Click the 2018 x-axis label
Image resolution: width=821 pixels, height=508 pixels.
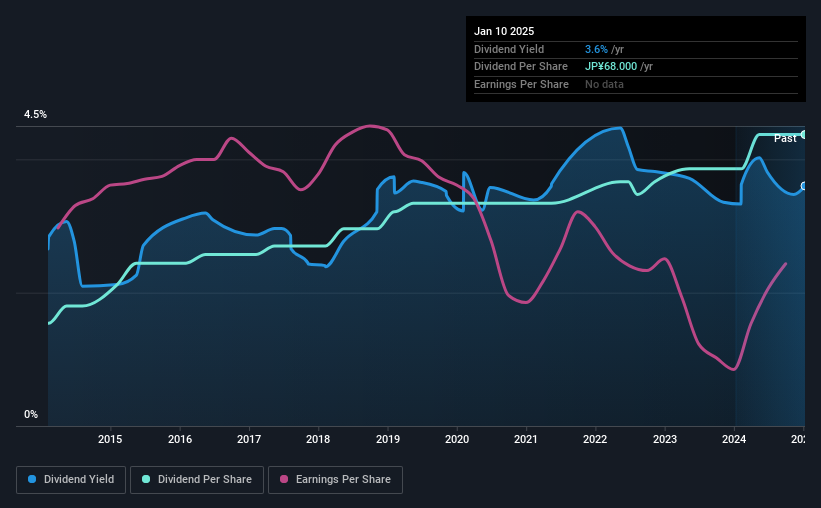pos(318,439)
